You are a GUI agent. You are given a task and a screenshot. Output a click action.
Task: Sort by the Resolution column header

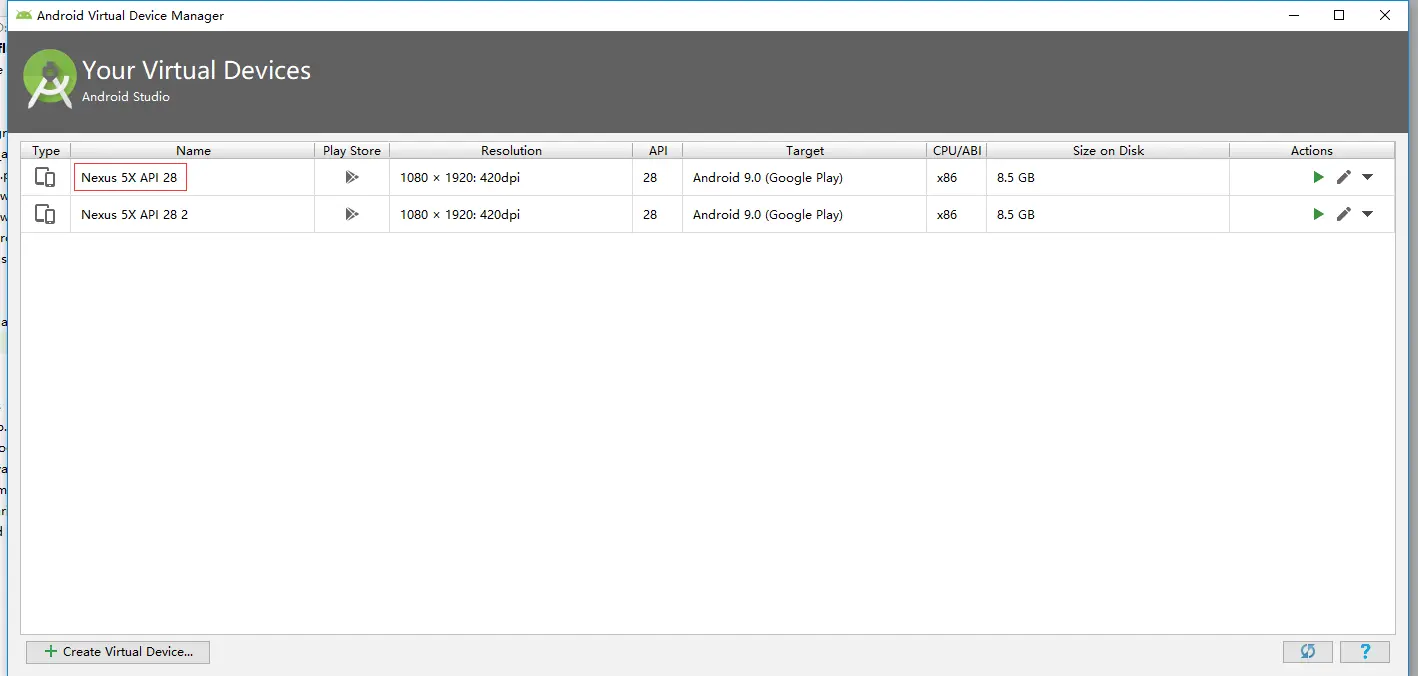(511, 150)
